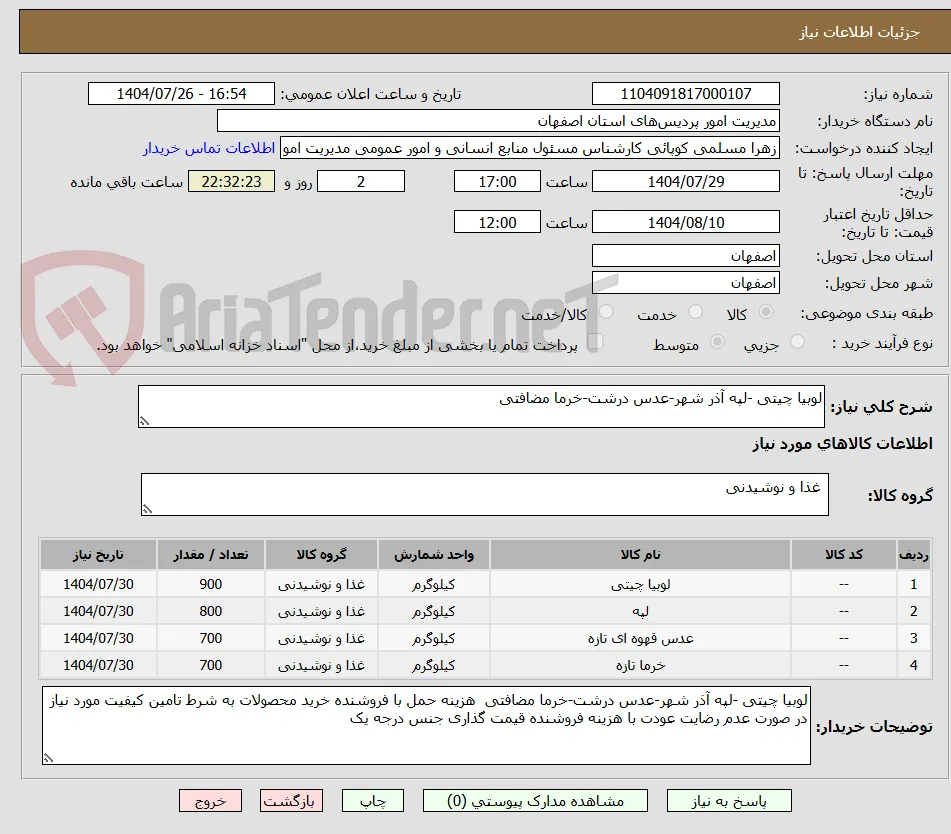Select the 'متوسط' purchase type radio
The height and width of the screenshot is (834, 951).
(717, 342)
